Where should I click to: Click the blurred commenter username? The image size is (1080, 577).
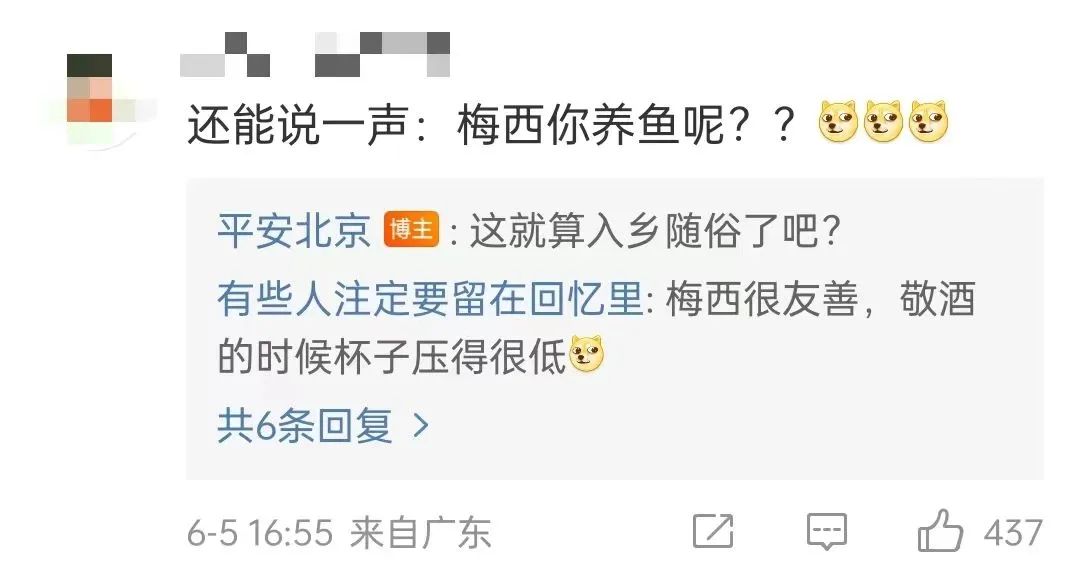pyautogui.click(x=315, y=54)
